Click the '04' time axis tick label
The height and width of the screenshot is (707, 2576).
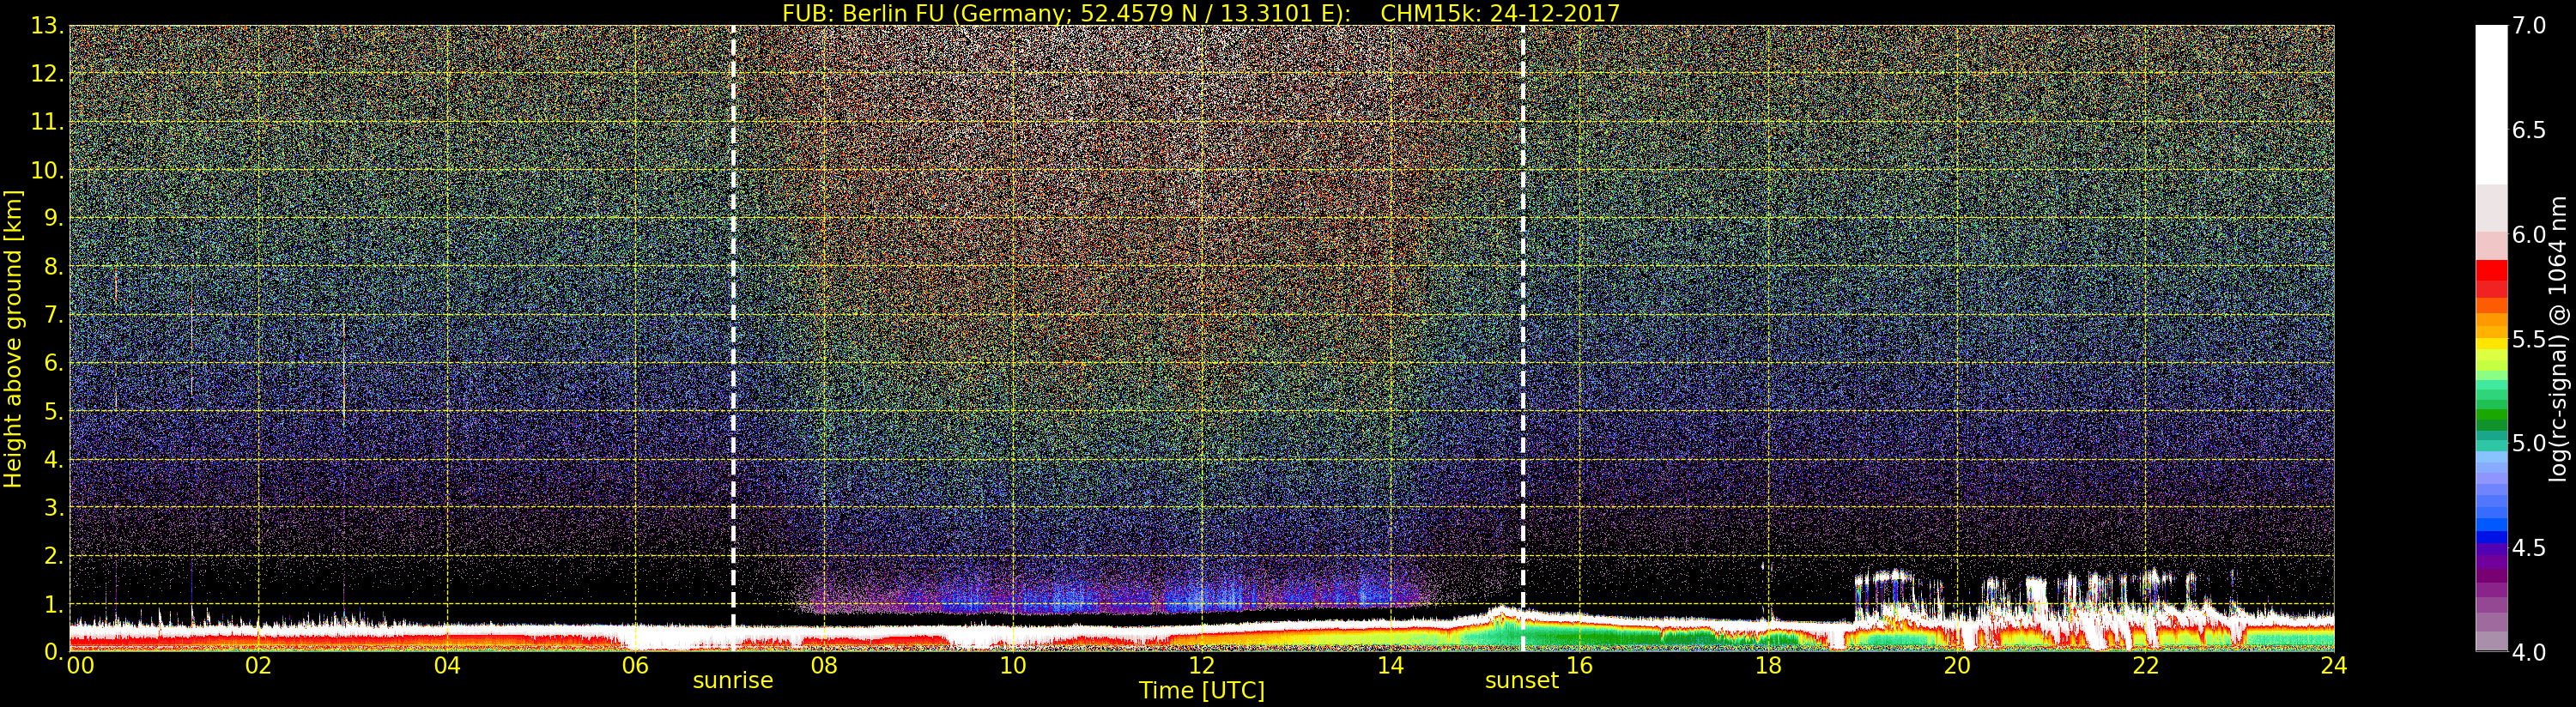pos(447,665)
